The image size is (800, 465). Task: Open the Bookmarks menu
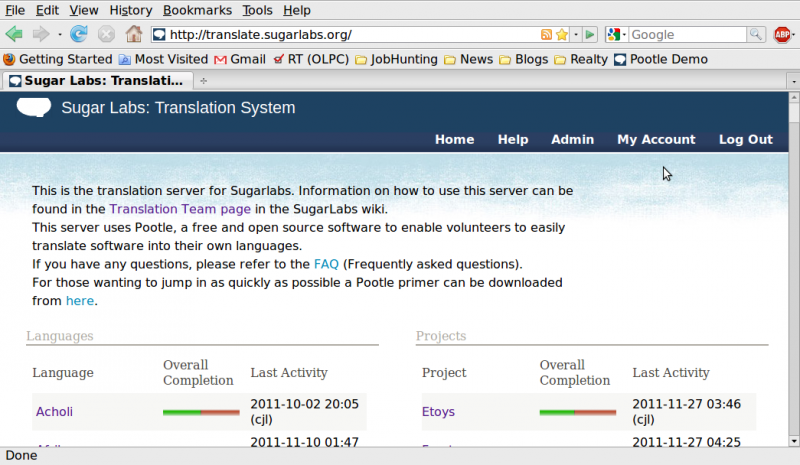pyautogui.click(x=197, y=10)
